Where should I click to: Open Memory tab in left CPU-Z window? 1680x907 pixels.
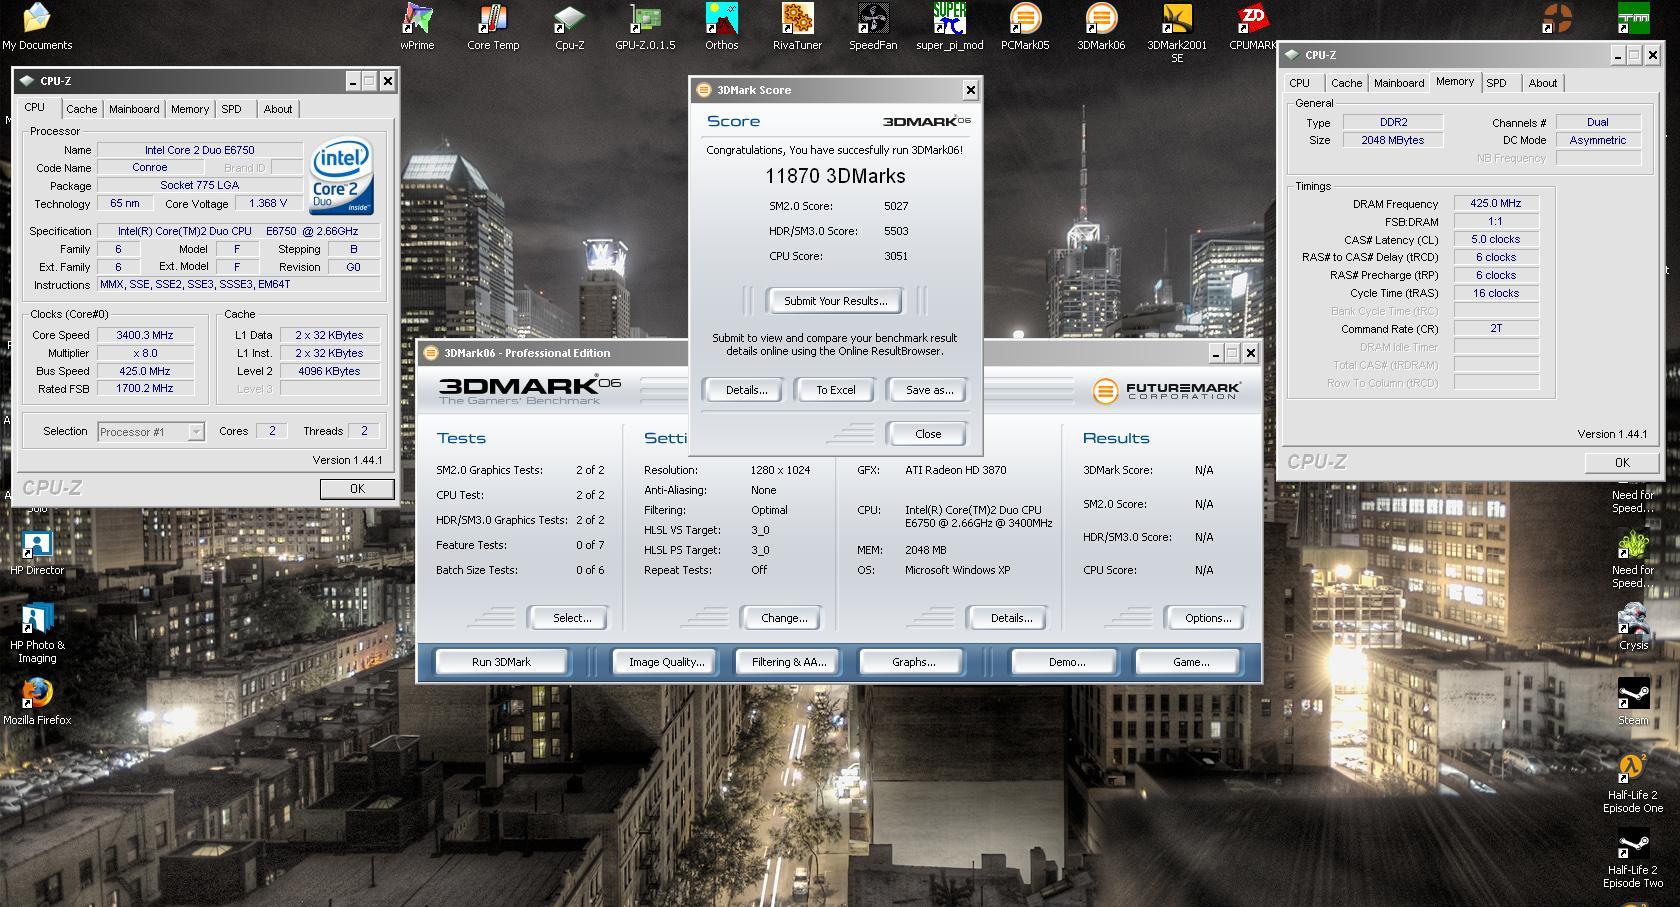point(190,109)
